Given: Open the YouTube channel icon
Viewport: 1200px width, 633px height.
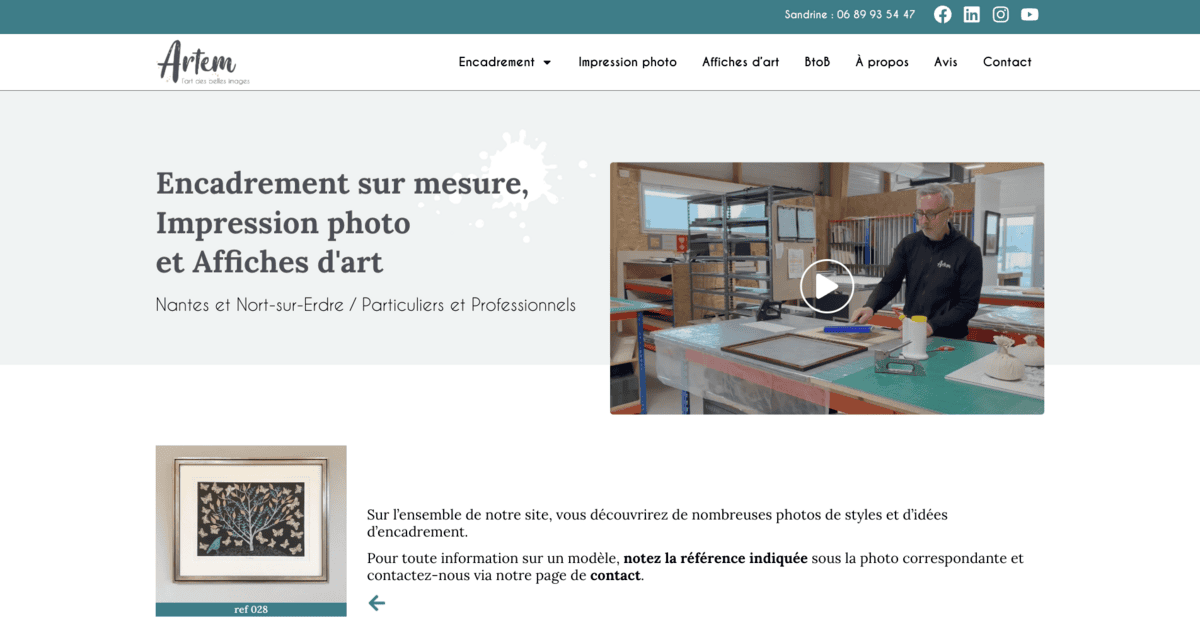Looking at the screenshot, I should point(1029,14).
